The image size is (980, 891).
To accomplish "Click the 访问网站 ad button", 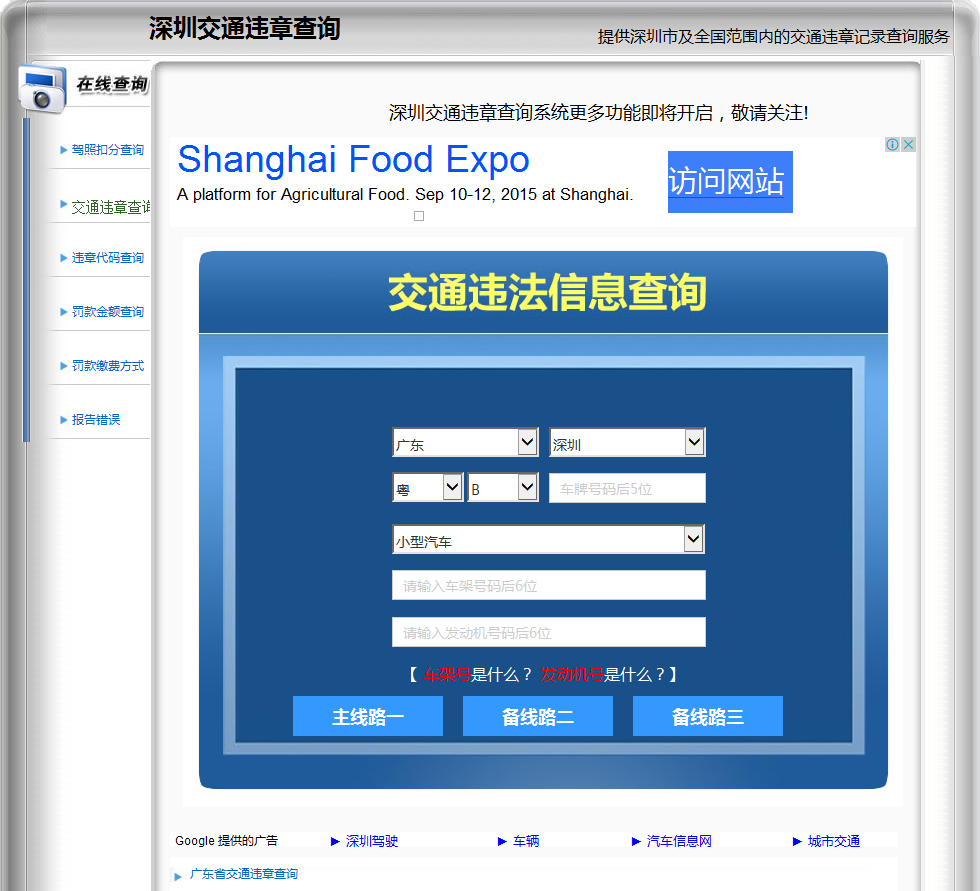I will (730, 182).
